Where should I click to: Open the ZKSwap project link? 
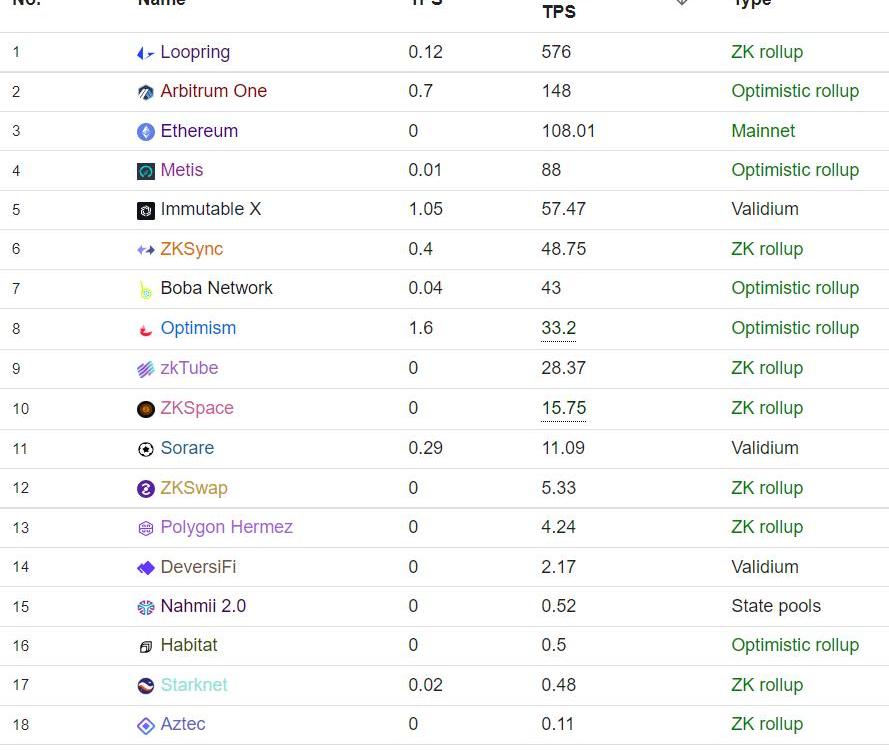point(194,488)
